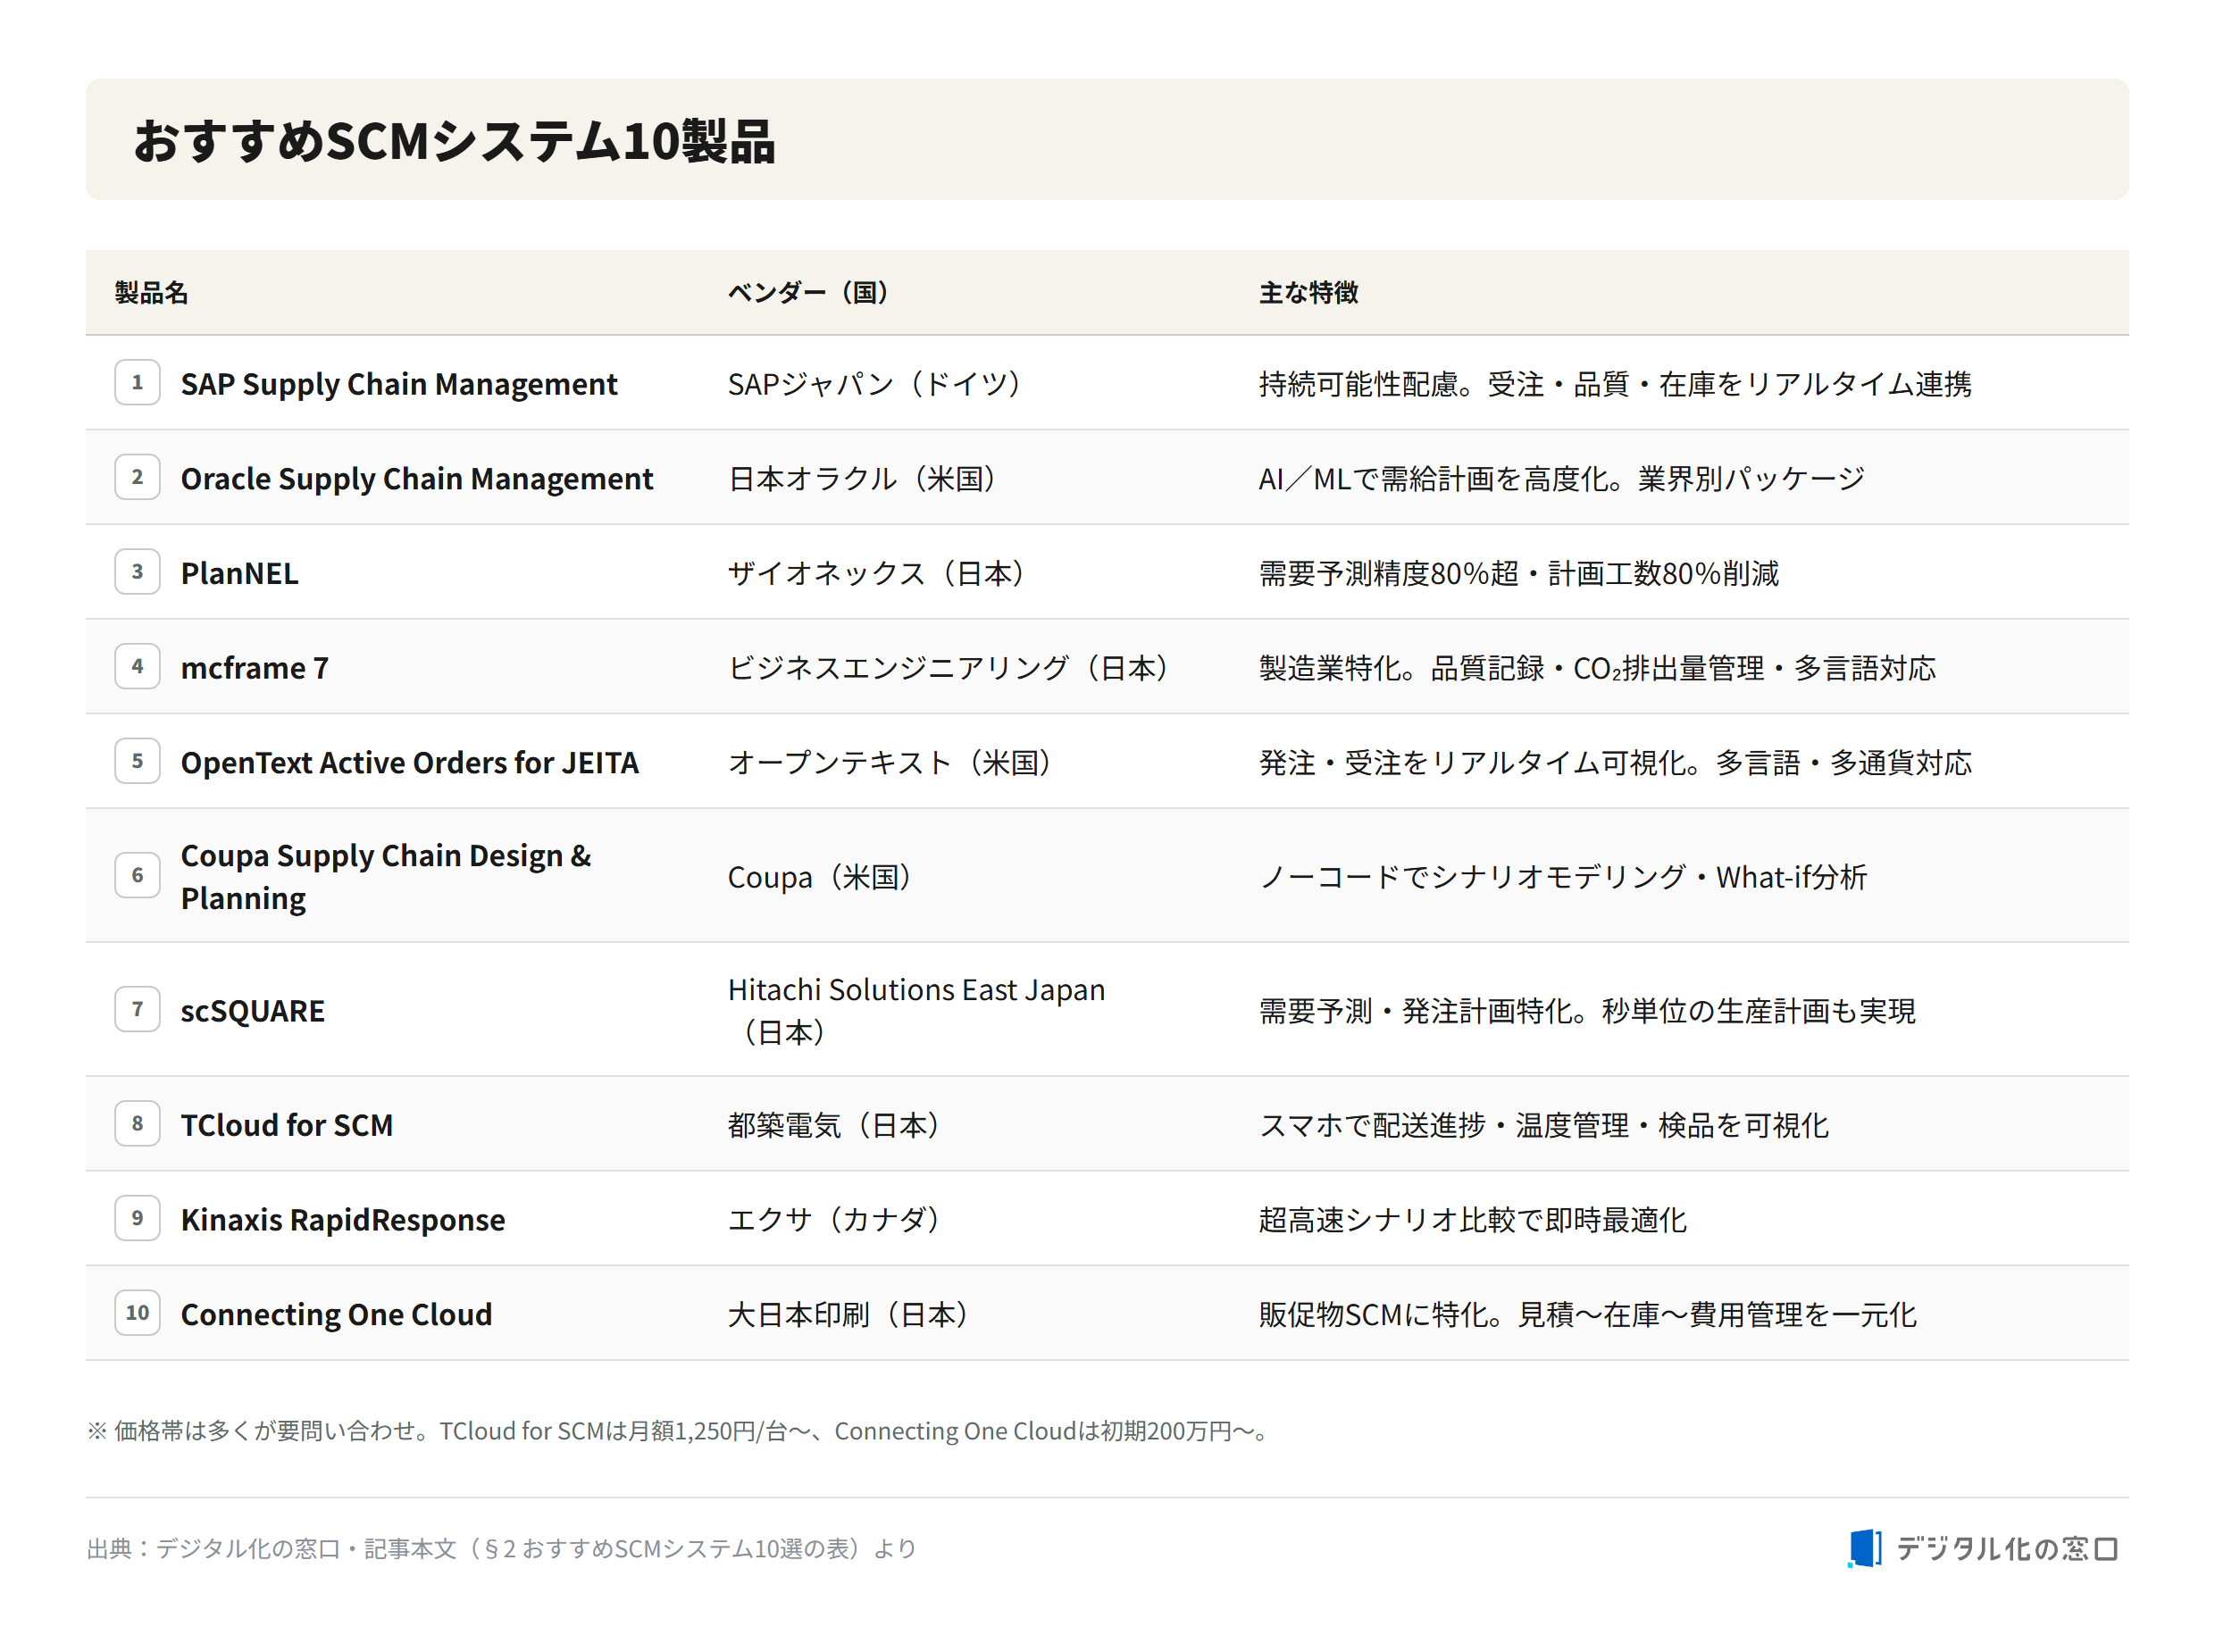Select SAP Supply Chain Management product name
Image resolution: width=2215 pixels, height=1652 pixels.
tap(399, 384)
